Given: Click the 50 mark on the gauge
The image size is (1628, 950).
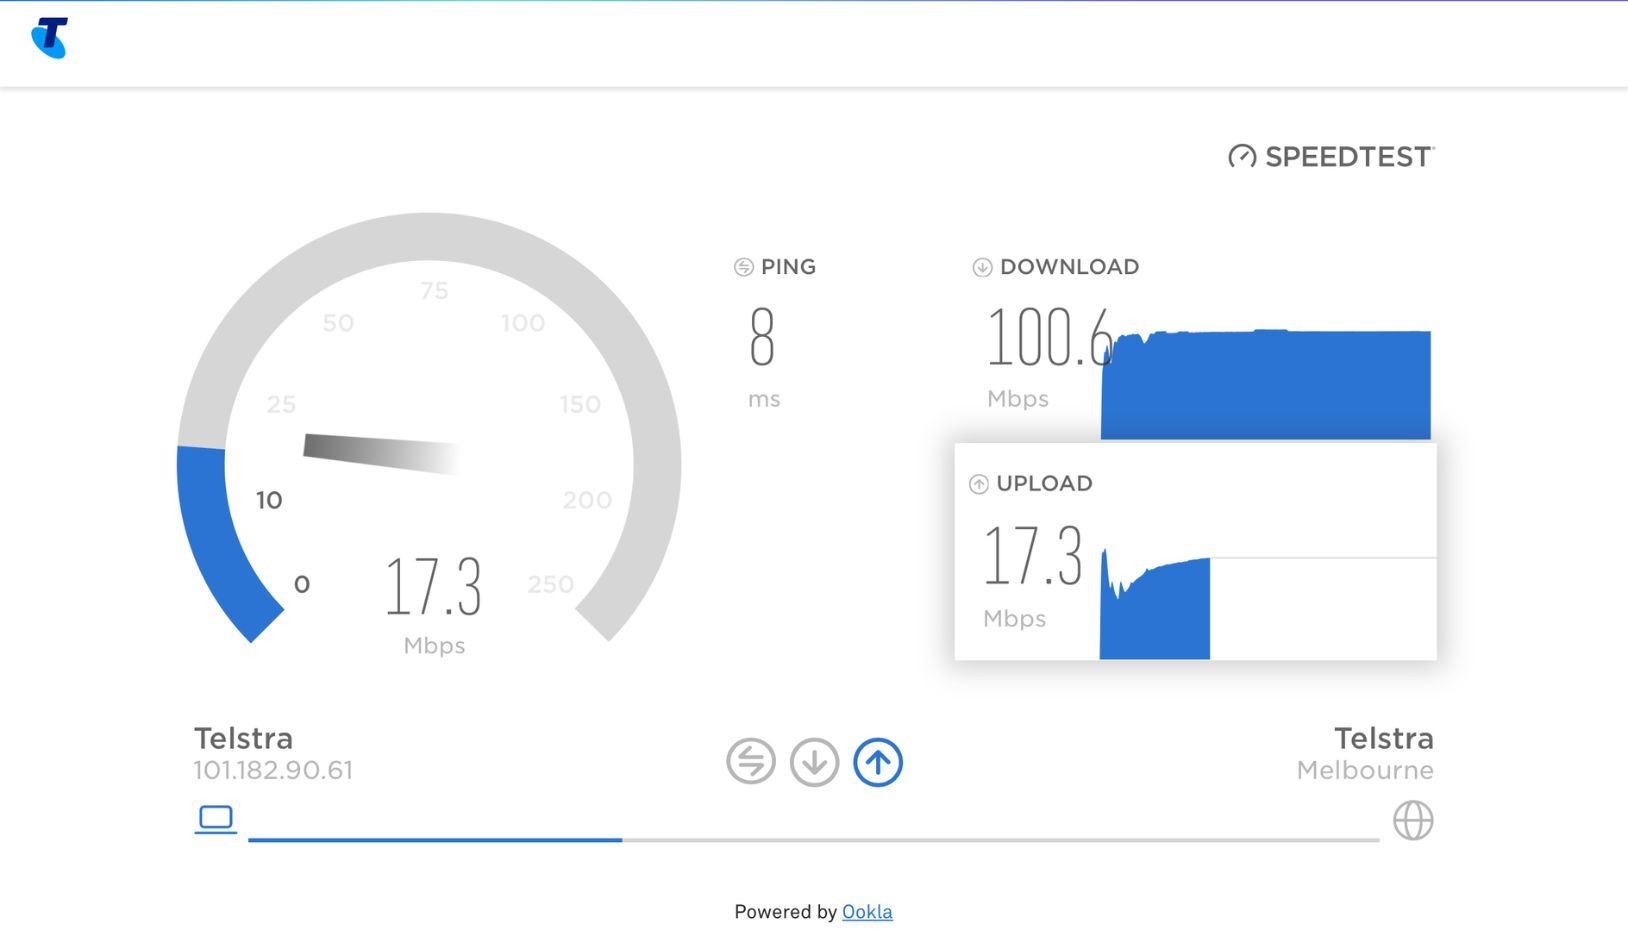Looking at the screenshot, I should 338,323.
